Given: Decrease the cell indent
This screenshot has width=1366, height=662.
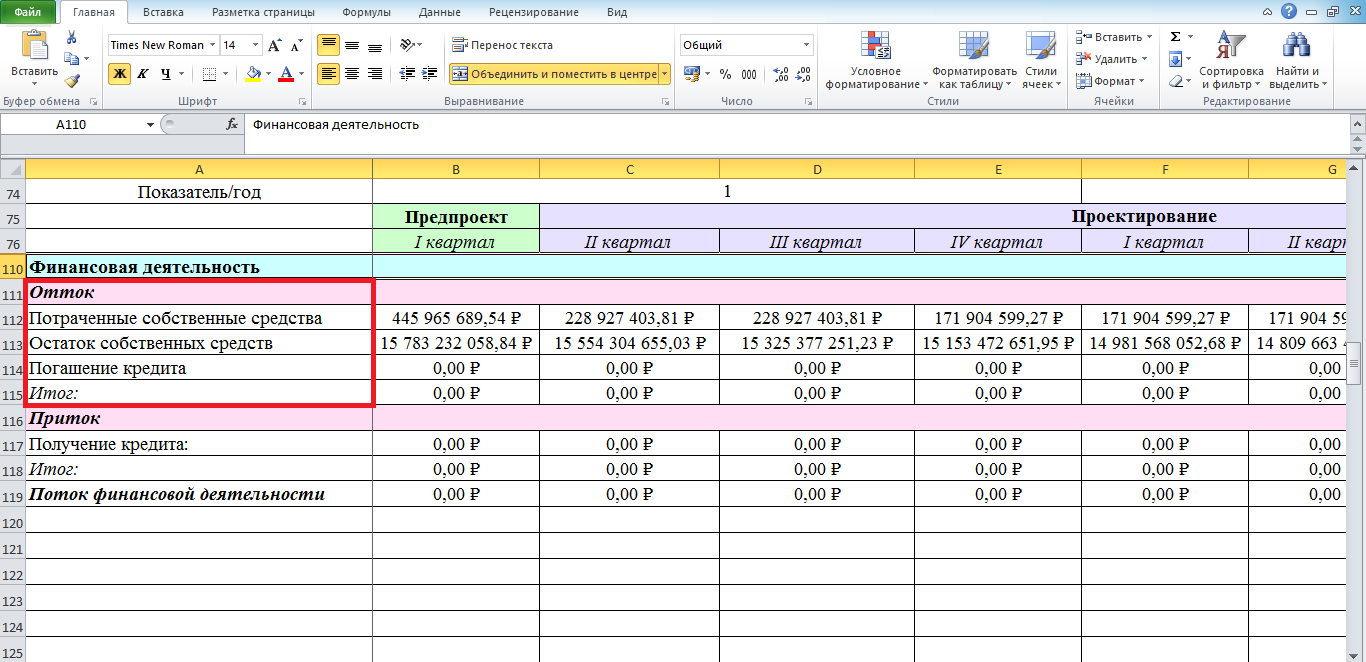Looking at the screenshot, I should [407, 74].
